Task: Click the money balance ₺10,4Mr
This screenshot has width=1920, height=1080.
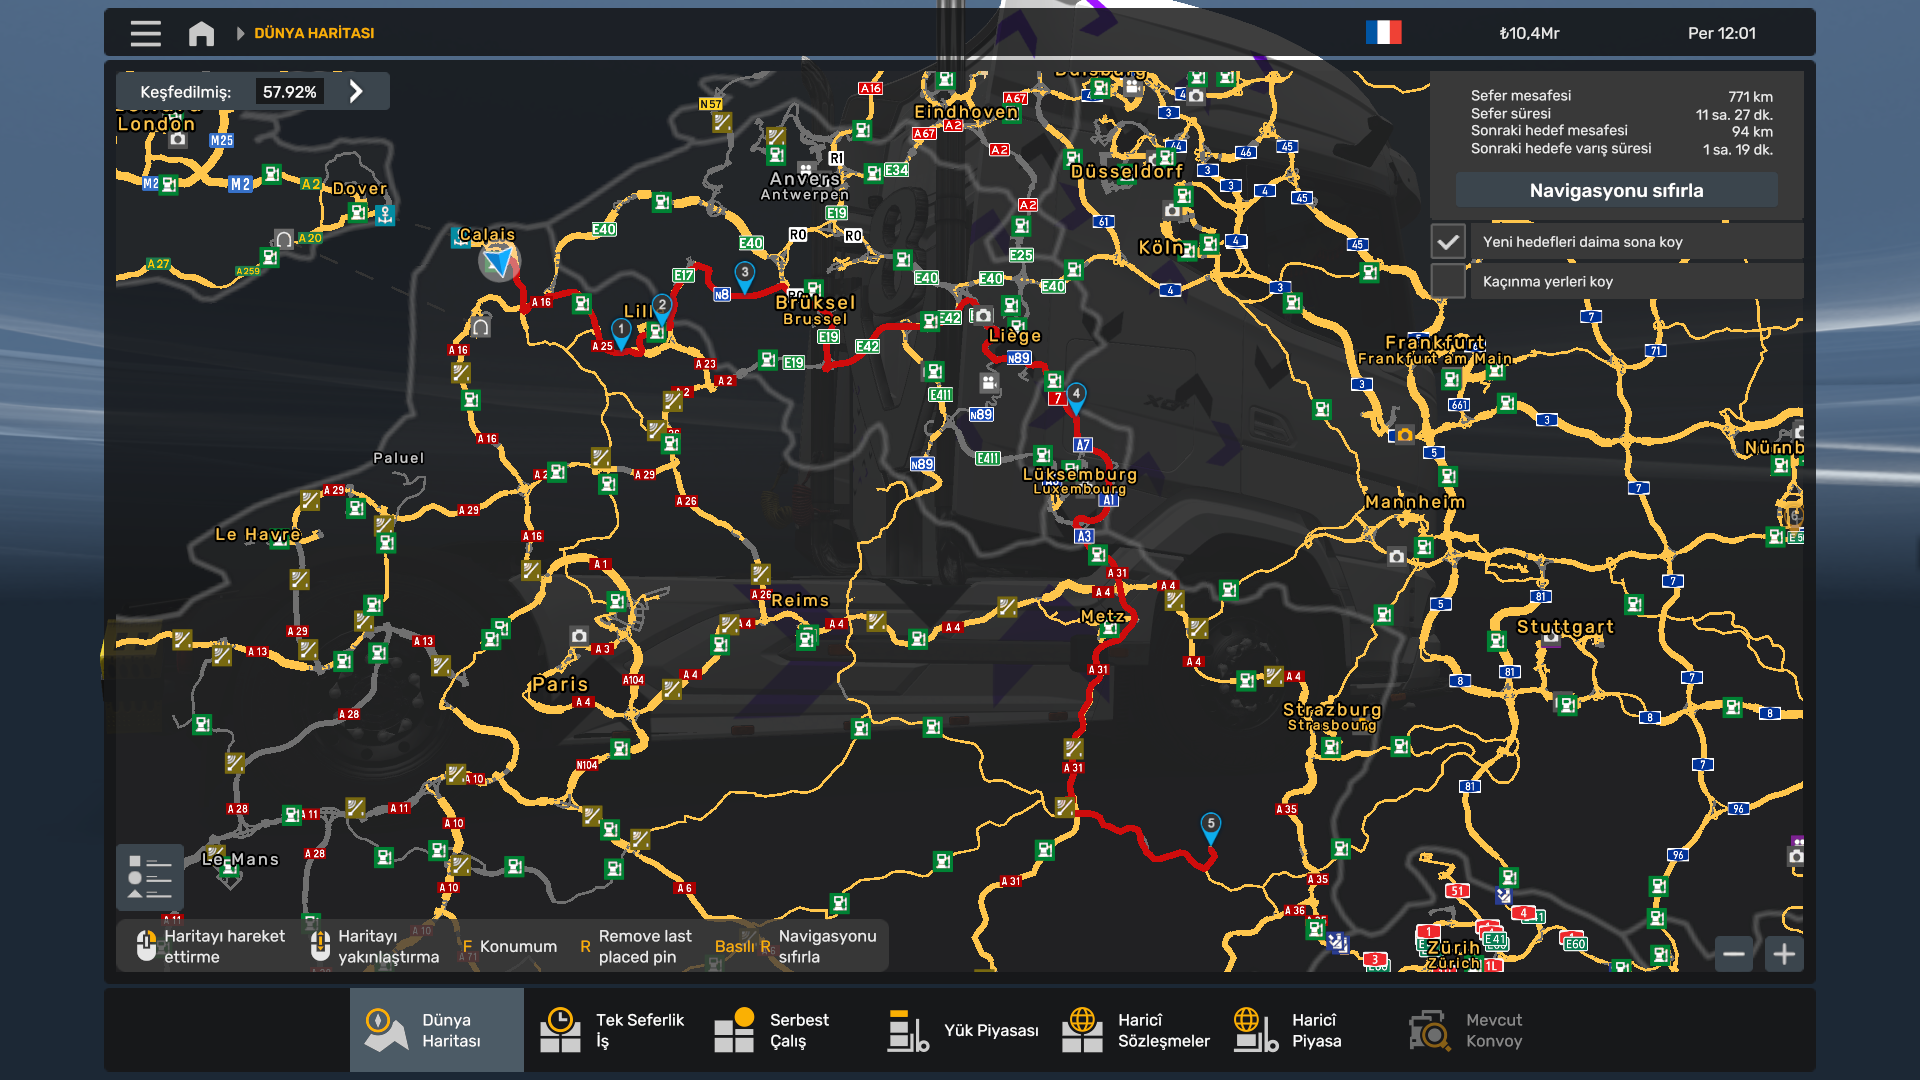Action: pos(1529,33)
